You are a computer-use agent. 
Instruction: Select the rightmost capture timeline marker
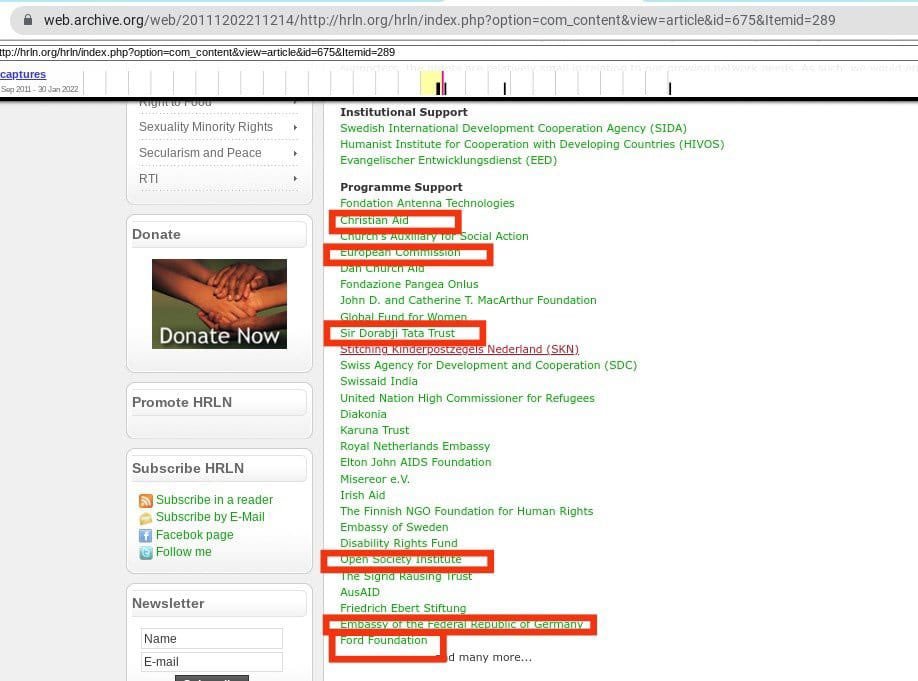click(x=670, y=88)
